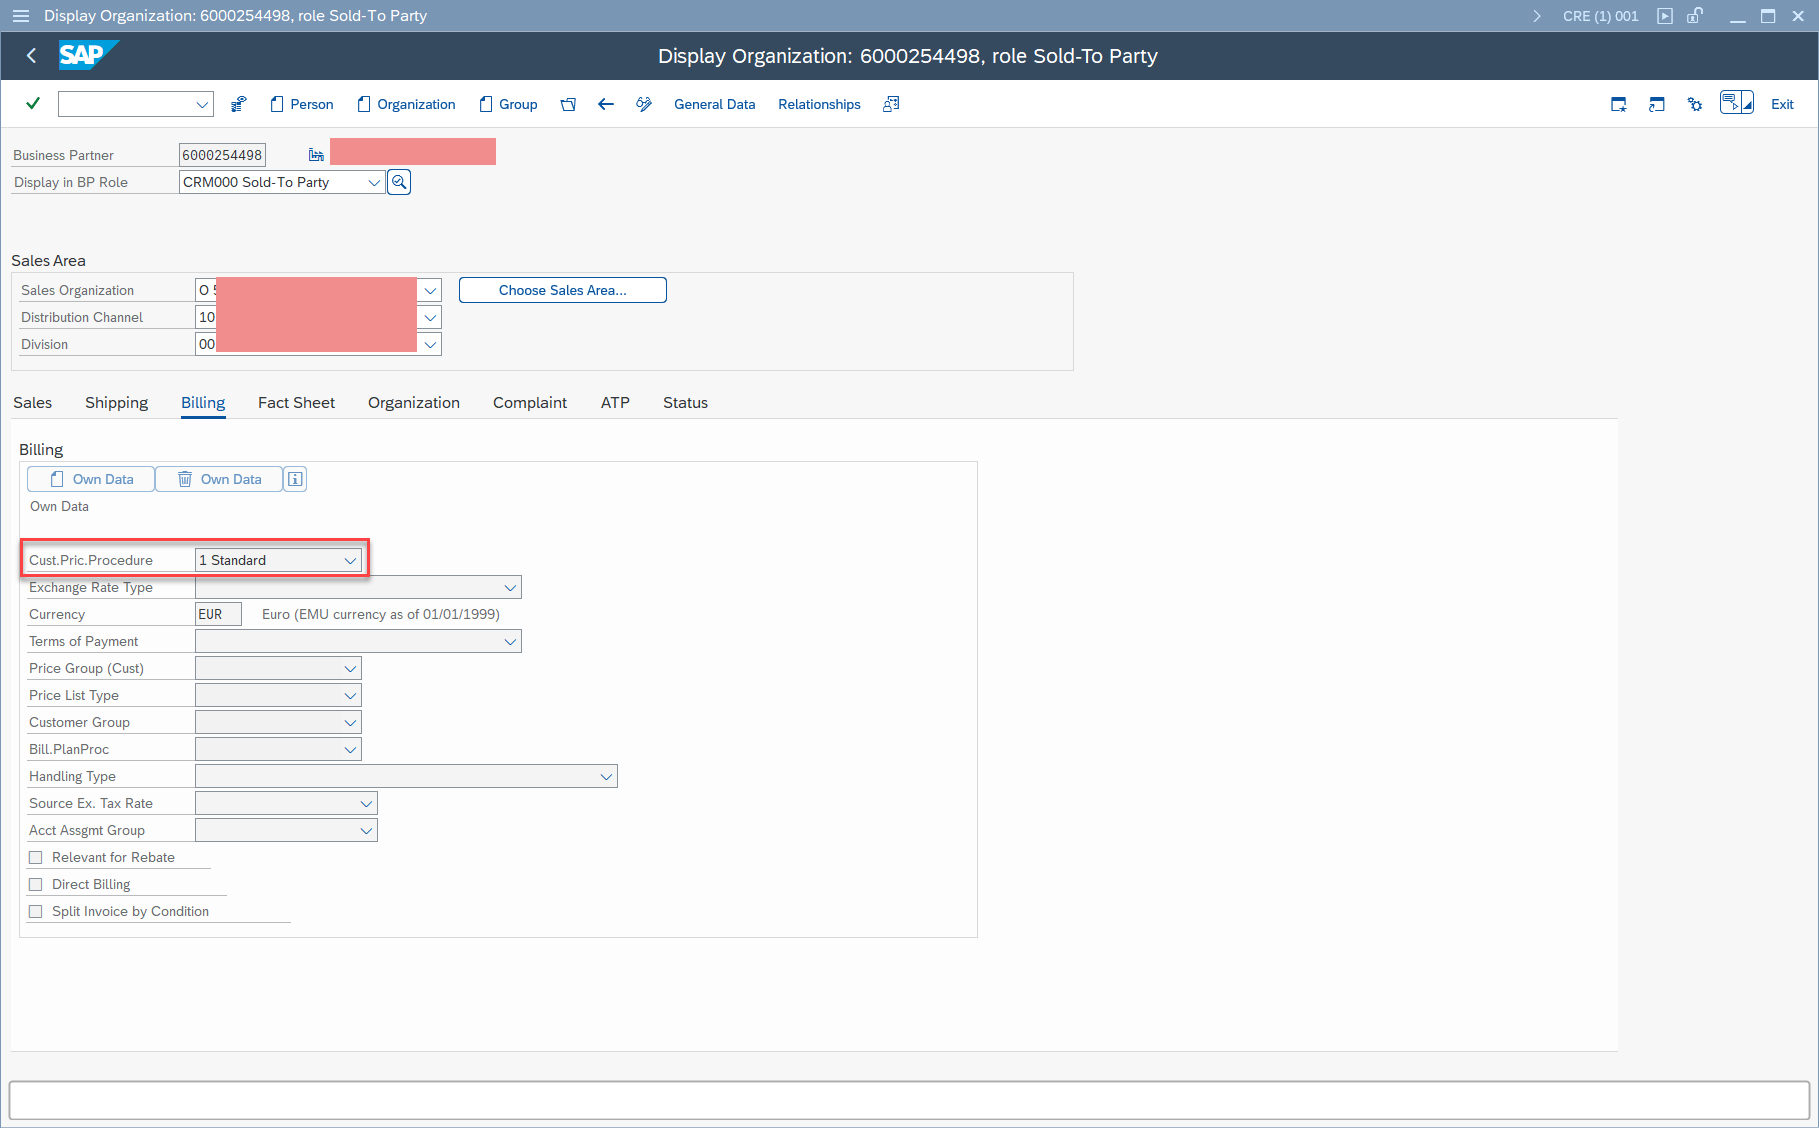The image size is (1819, 1128).
Task: Select the Billing tab
Action: pos(203,402)
